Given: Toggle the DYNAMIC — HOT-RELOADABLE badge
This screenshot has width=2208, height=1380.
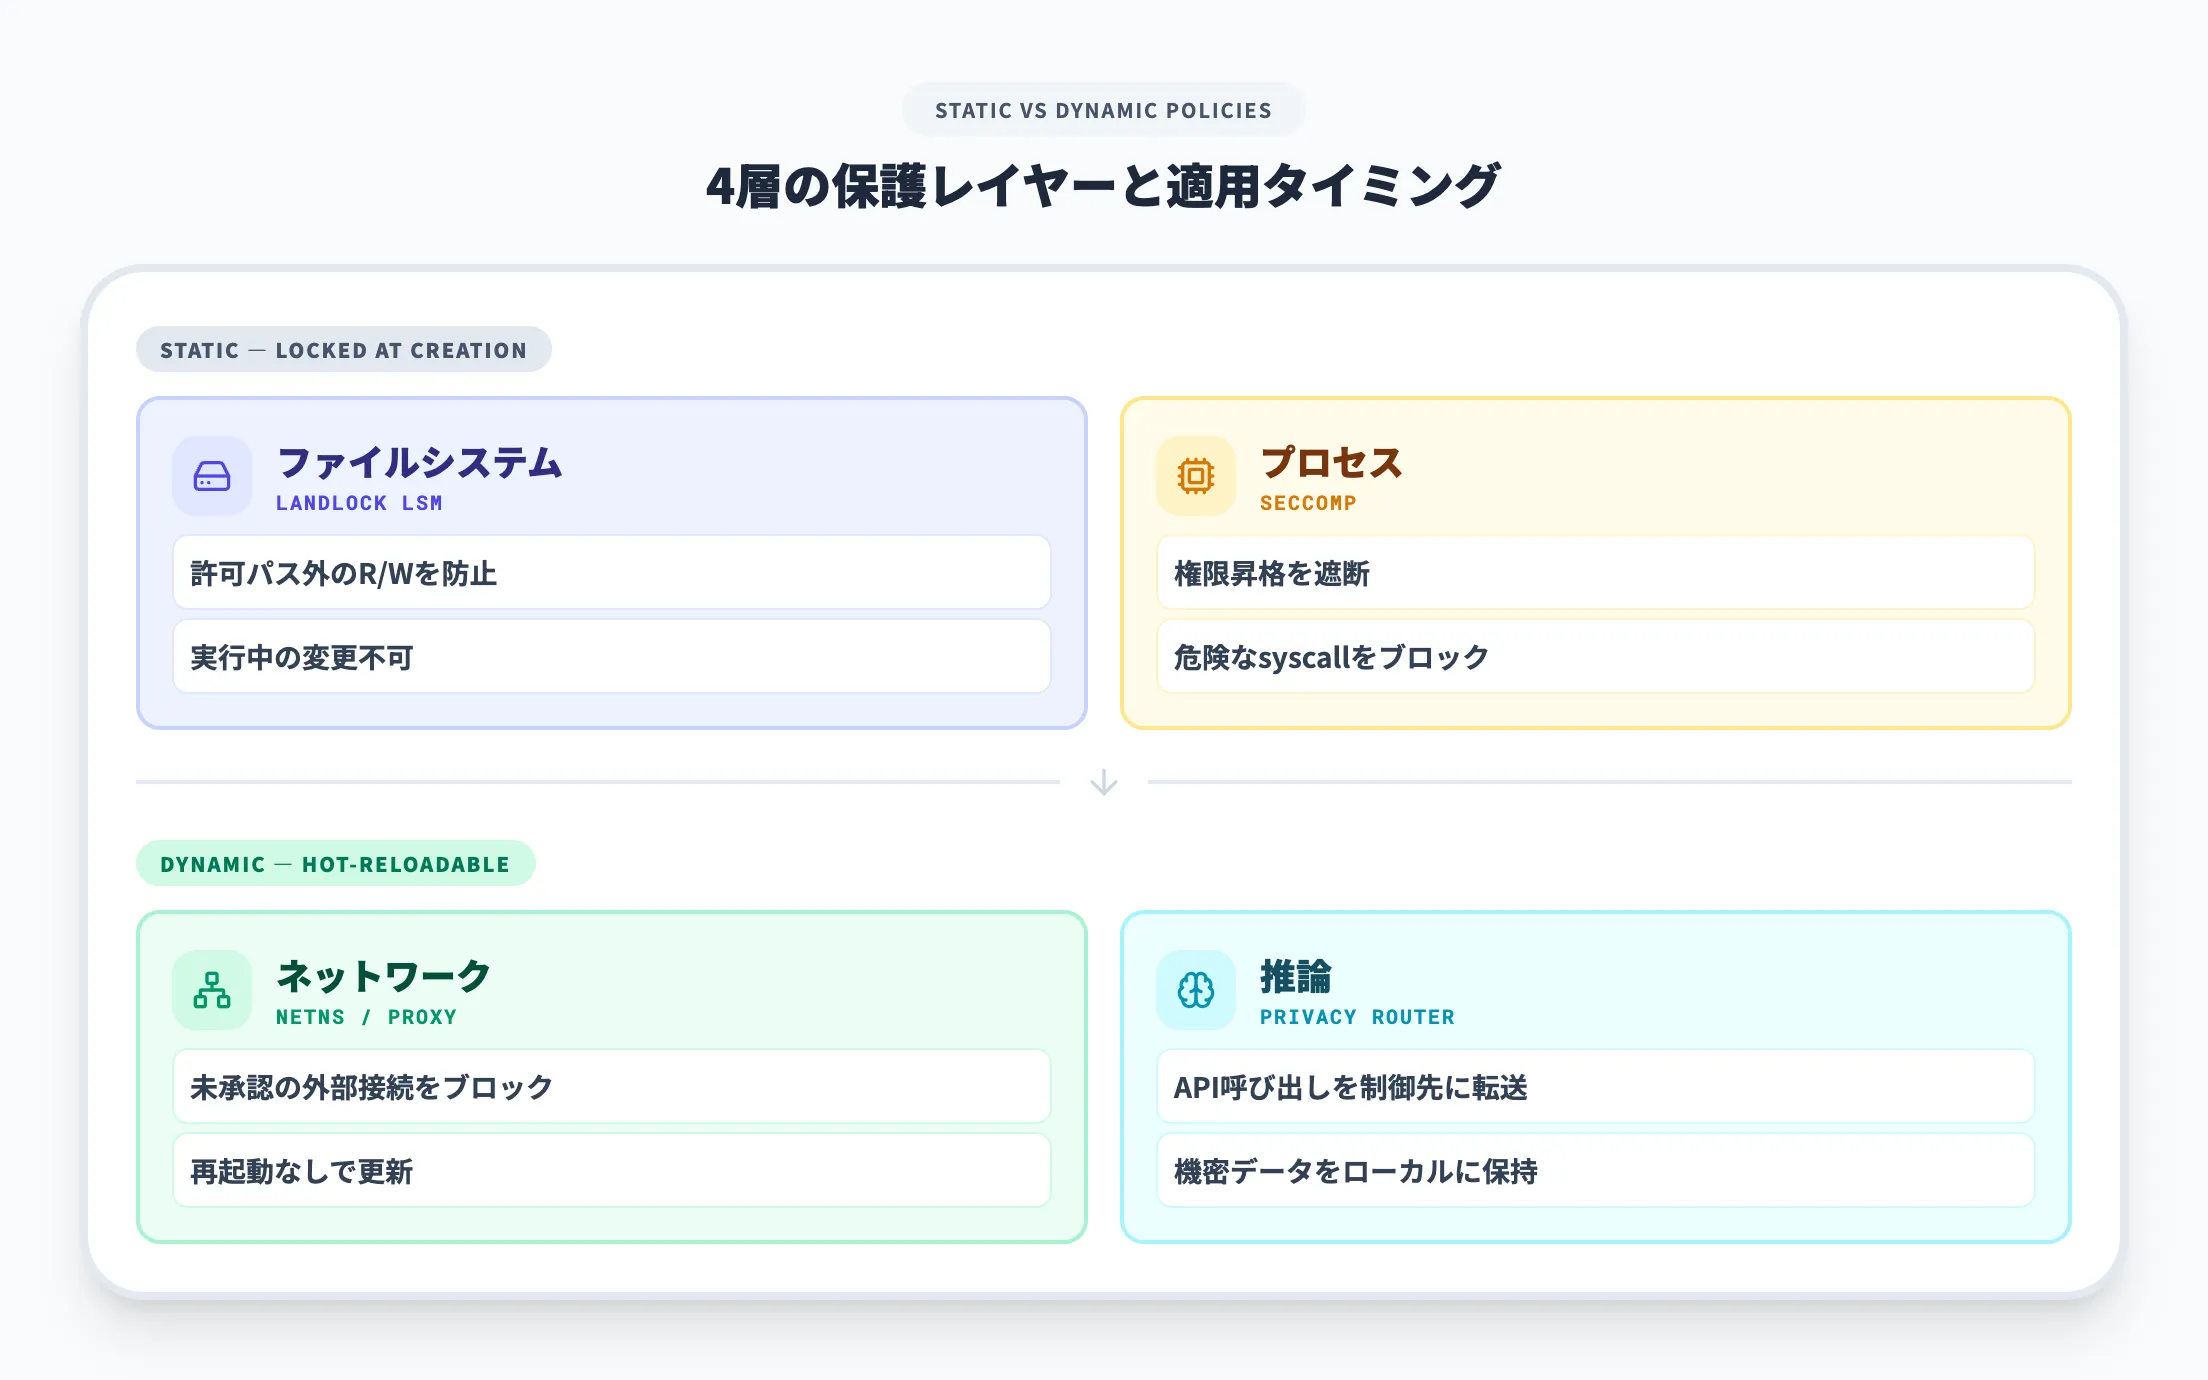Looking at the screenshot, I should point(335,863).
